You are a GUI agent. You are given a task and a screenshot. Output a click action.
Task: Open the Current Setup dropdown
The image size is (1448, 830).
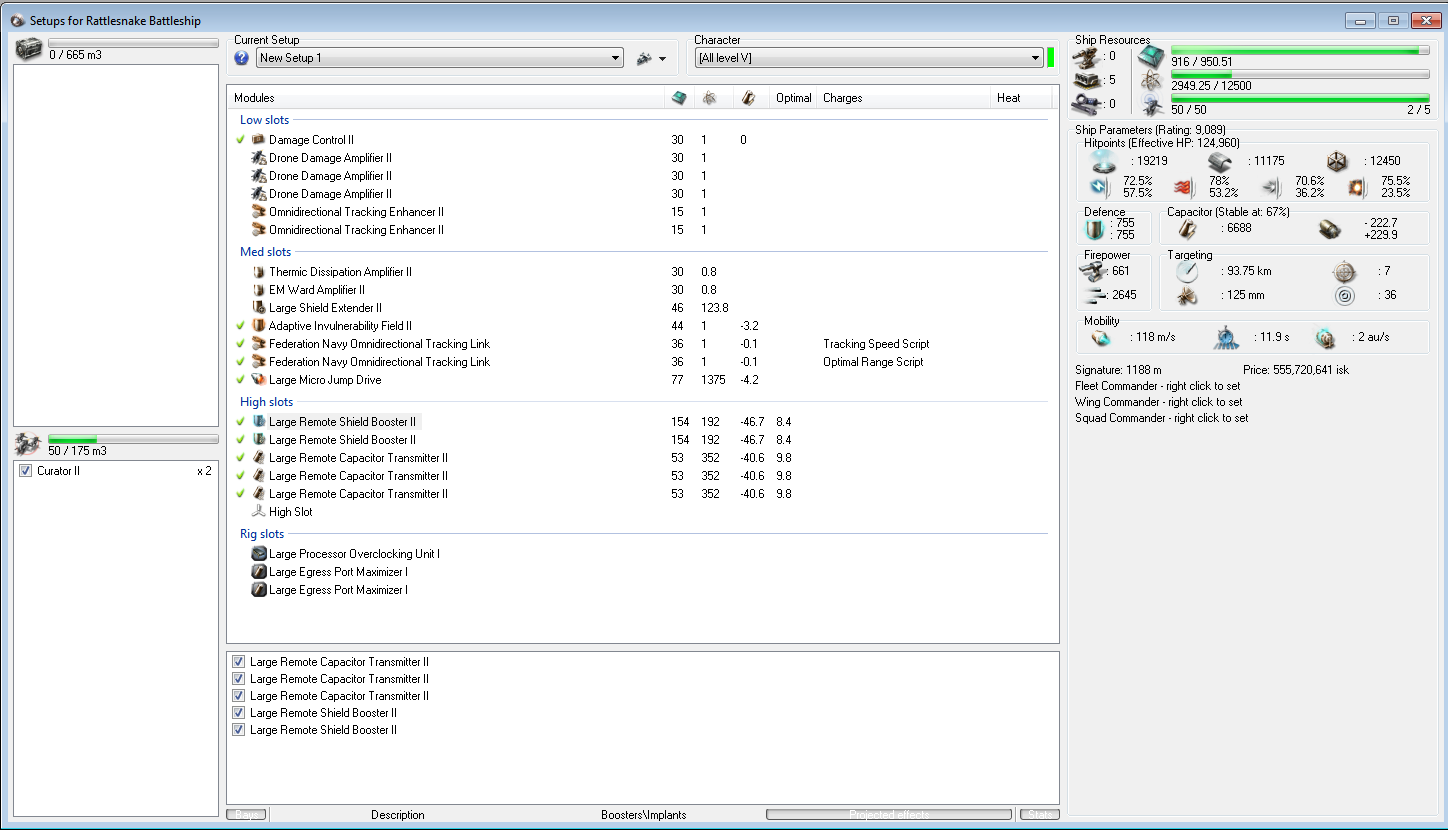coord(615,58)
